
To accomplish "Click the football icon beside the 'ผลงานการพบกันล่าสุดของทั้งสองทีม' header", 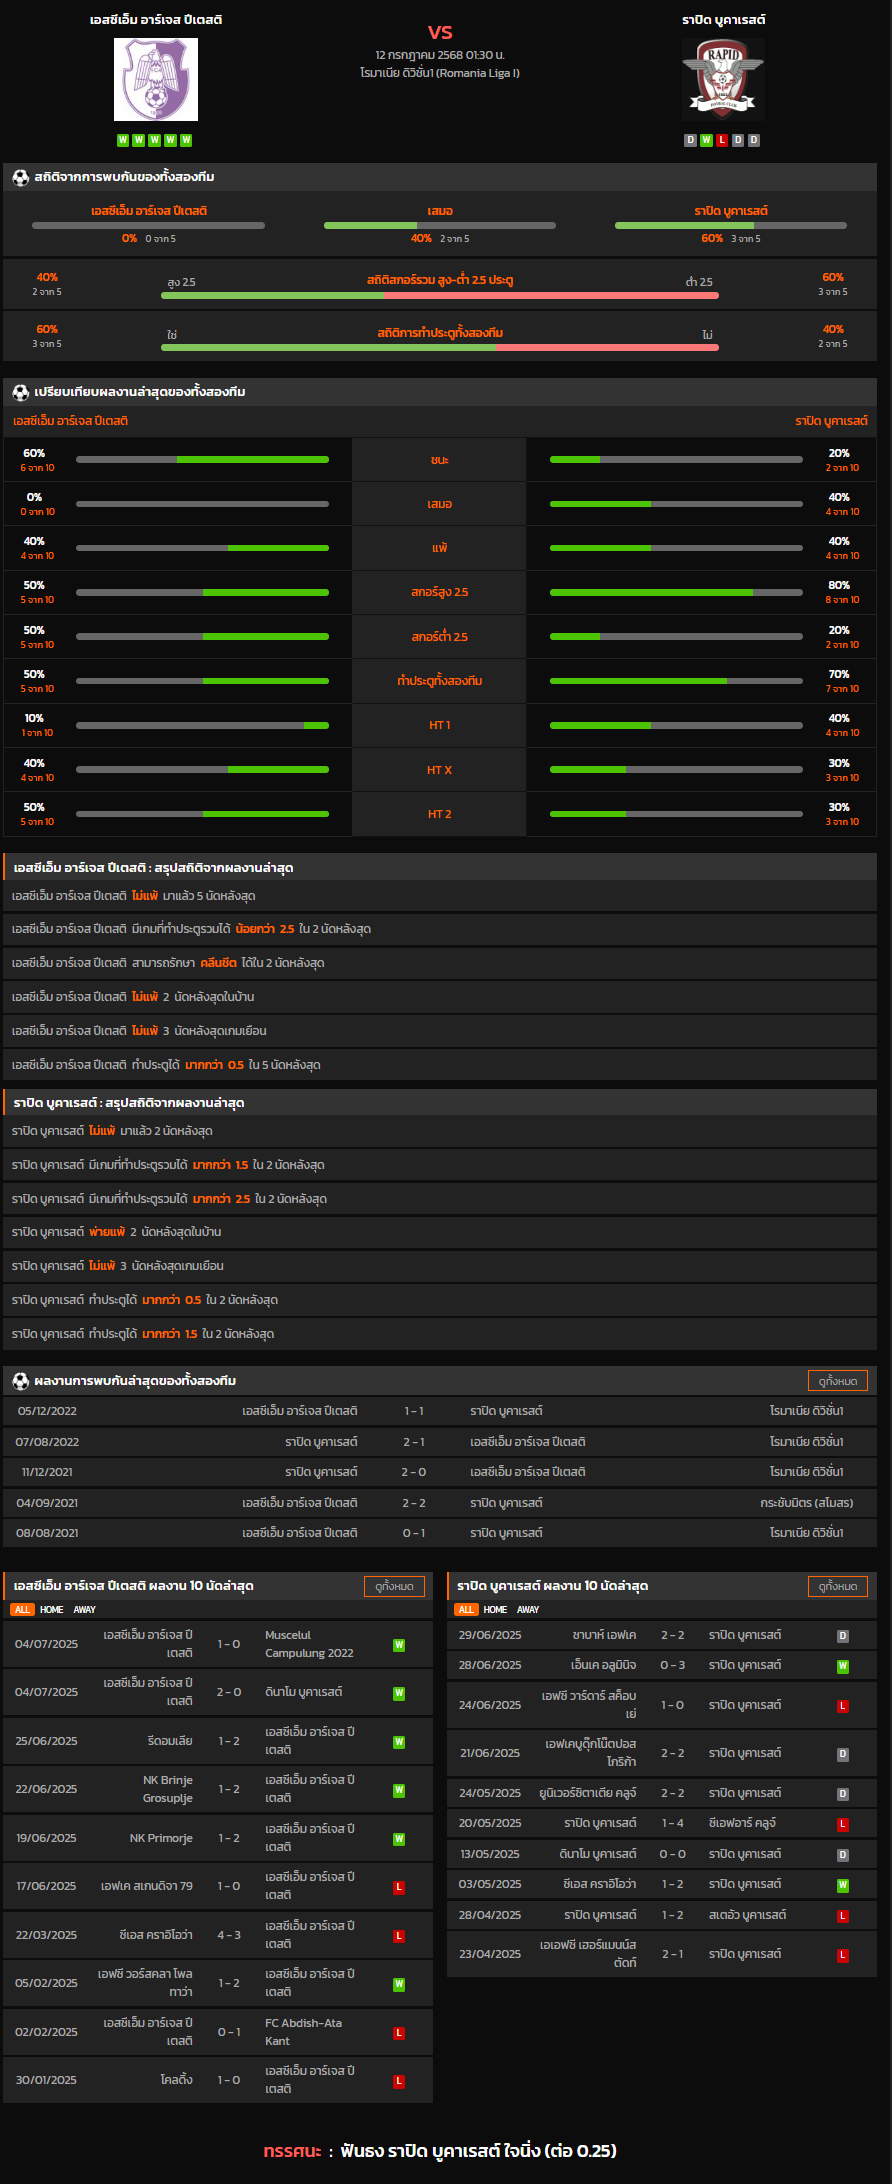I will [21, 1381].
